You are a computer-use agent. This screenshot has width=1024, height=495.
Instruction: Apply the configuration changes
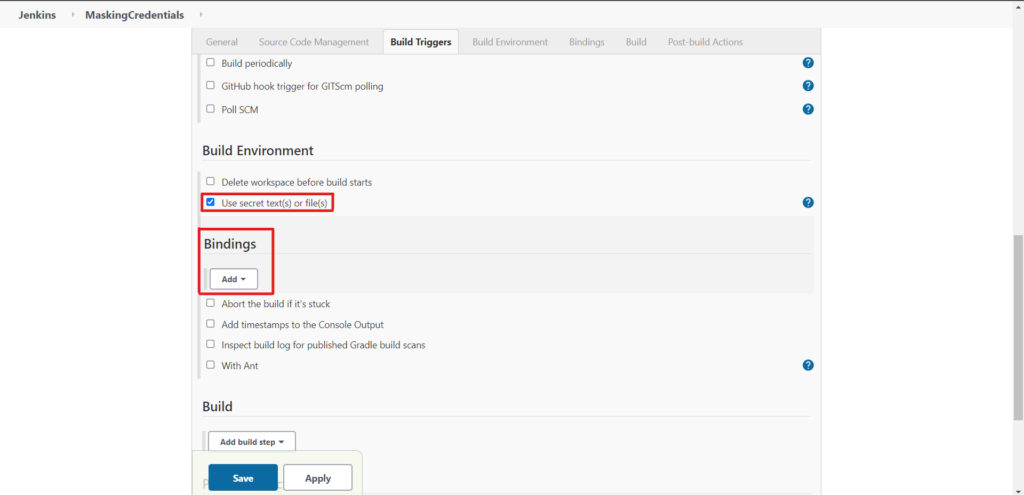click(x=318, y=478)
